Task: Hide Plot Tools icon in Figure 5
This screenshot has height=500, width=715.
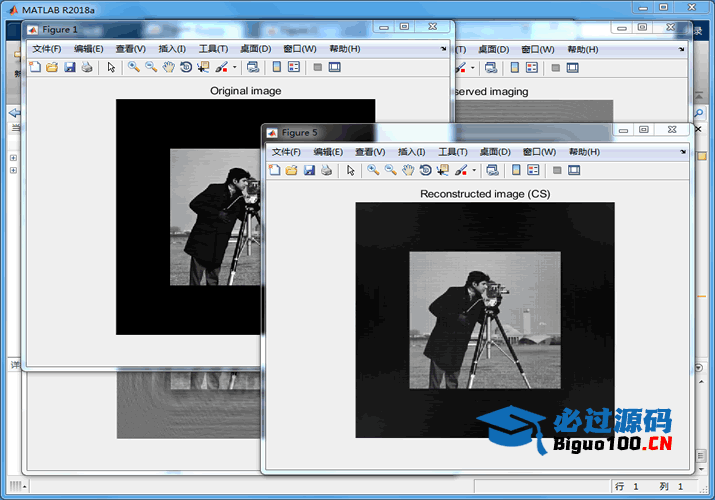Action: coord(557,170)
